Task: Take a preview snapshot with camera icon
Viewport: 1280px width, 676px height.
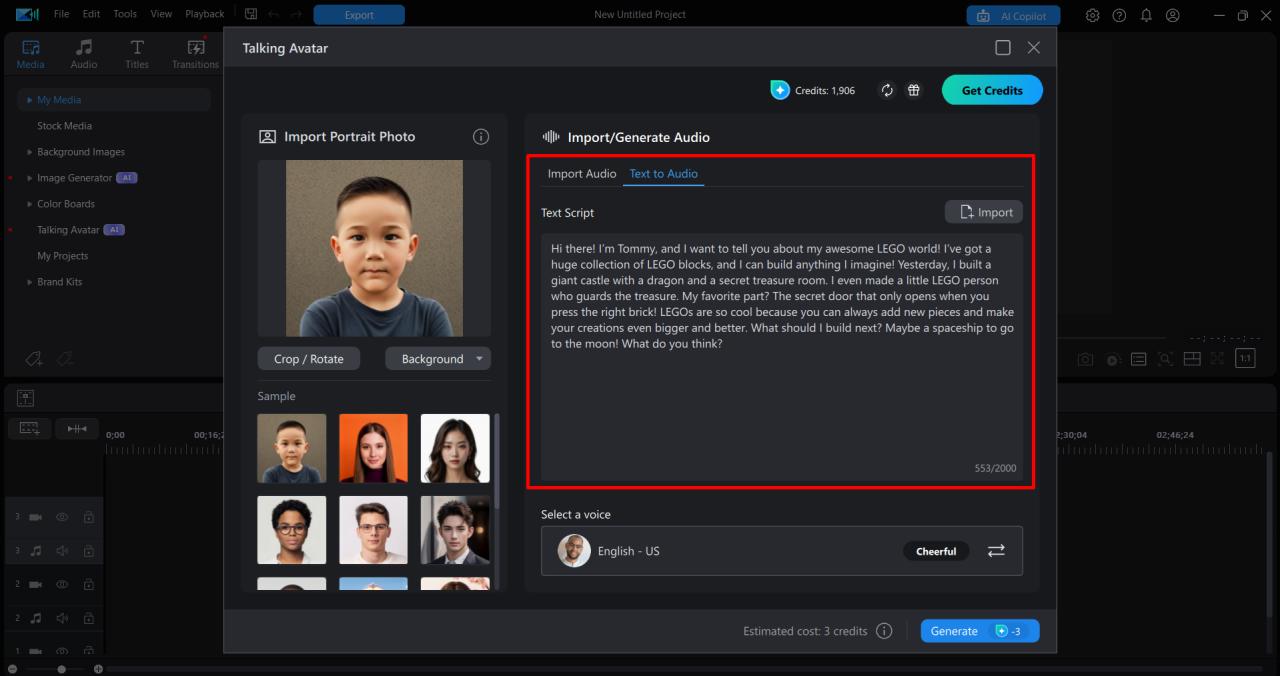Action: 1085,359
